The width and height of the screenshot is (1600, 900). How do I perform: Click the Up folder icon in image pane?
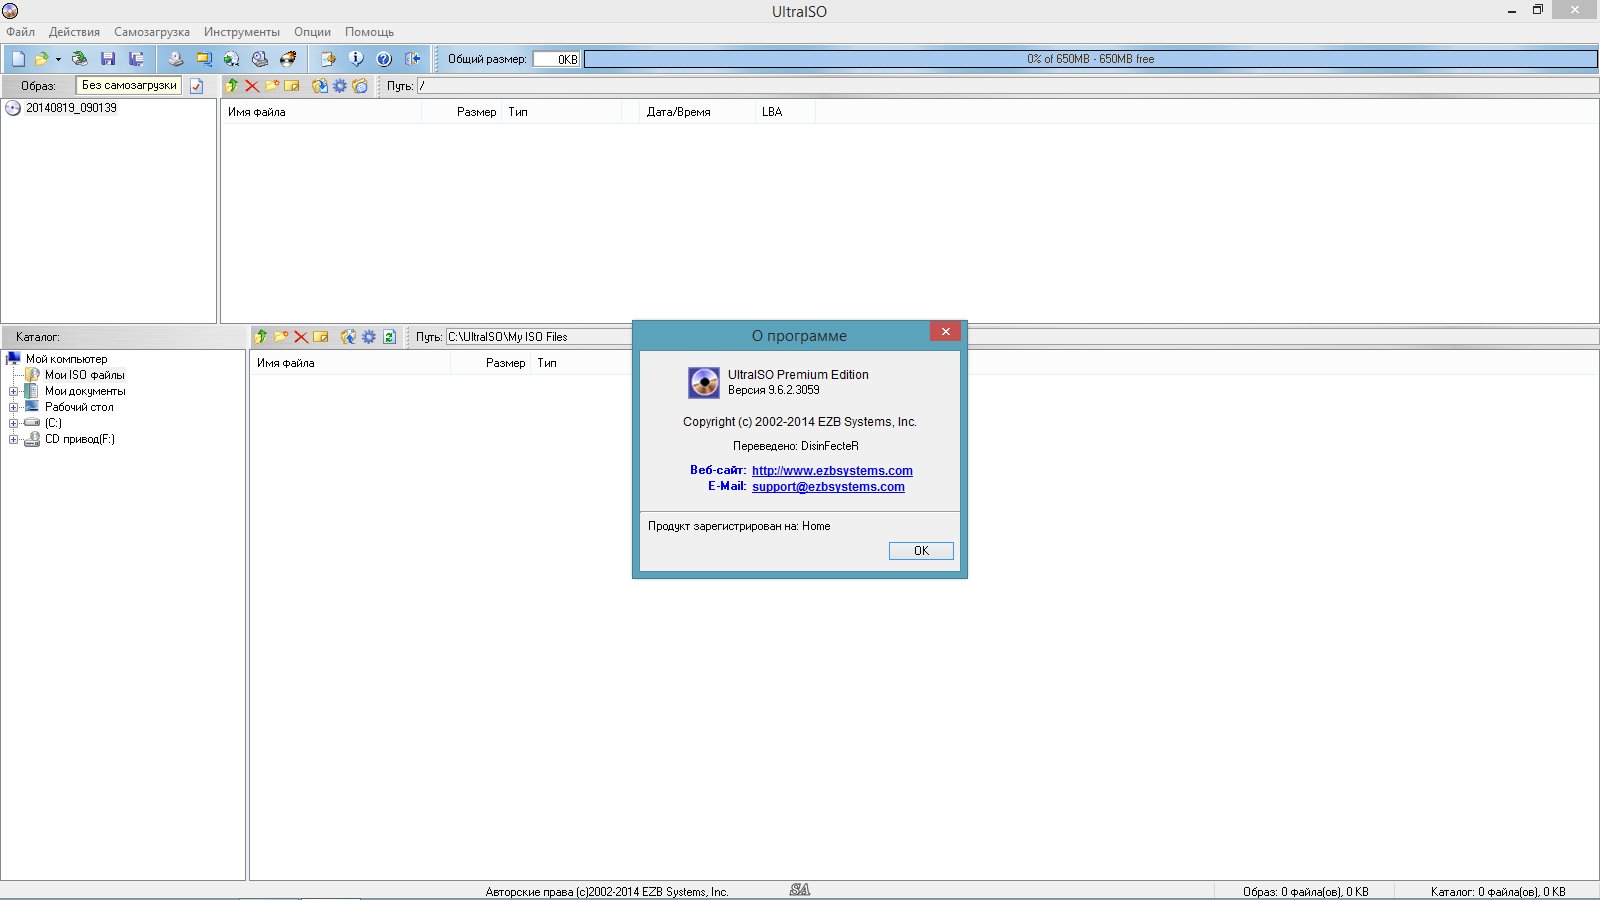click(232, 86)
